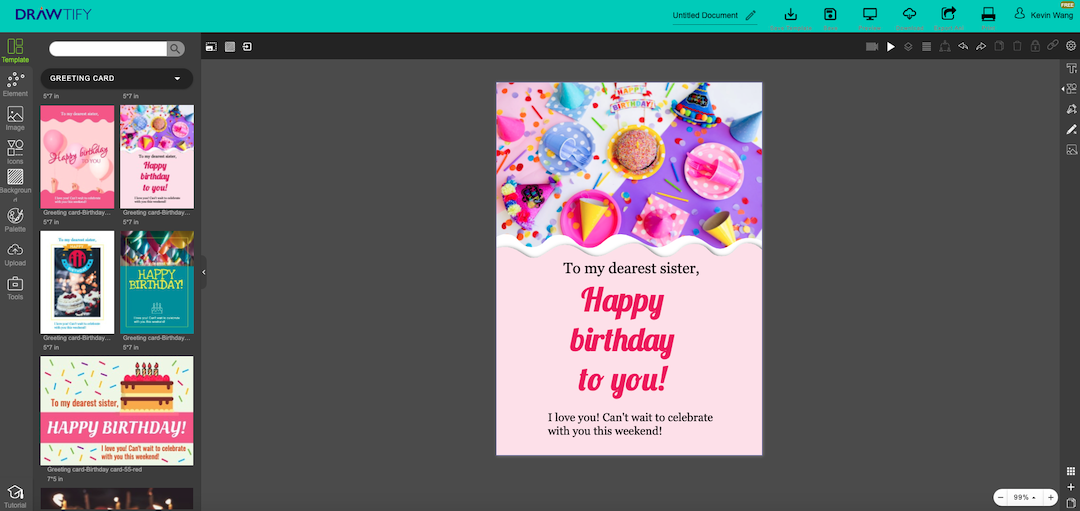
Task: Select the pencil draw tool in the right toolbar
Action: point(1071,129)
